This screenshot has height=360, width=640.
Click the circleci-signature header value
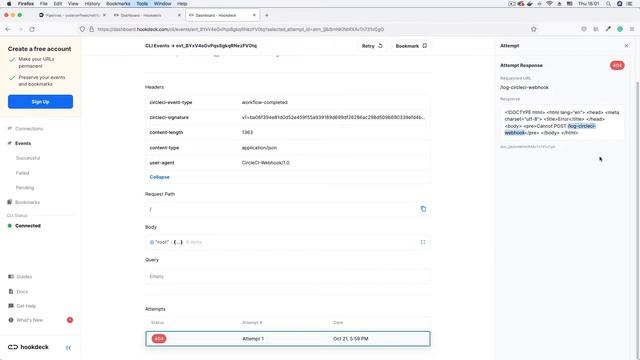(333, 118)
